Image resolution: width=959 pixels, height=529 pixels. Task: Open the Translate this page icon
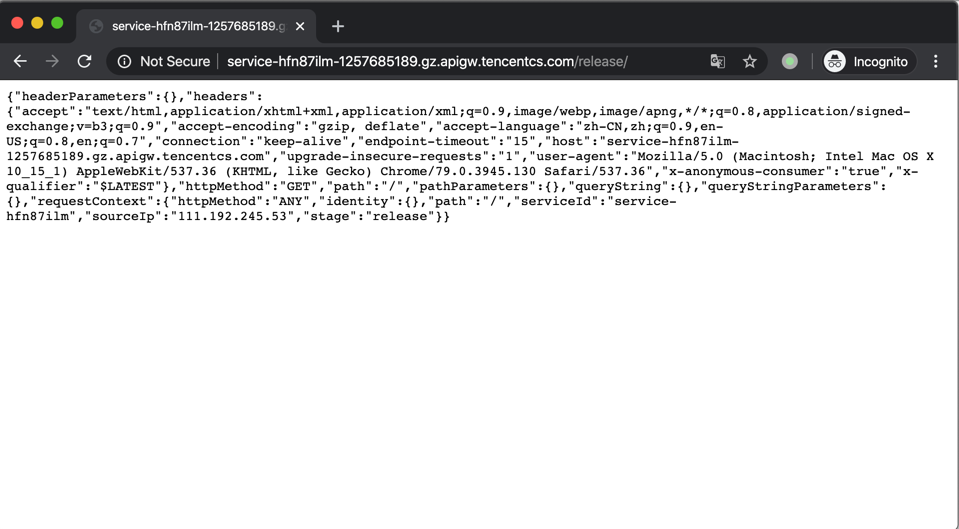point(717,61)
